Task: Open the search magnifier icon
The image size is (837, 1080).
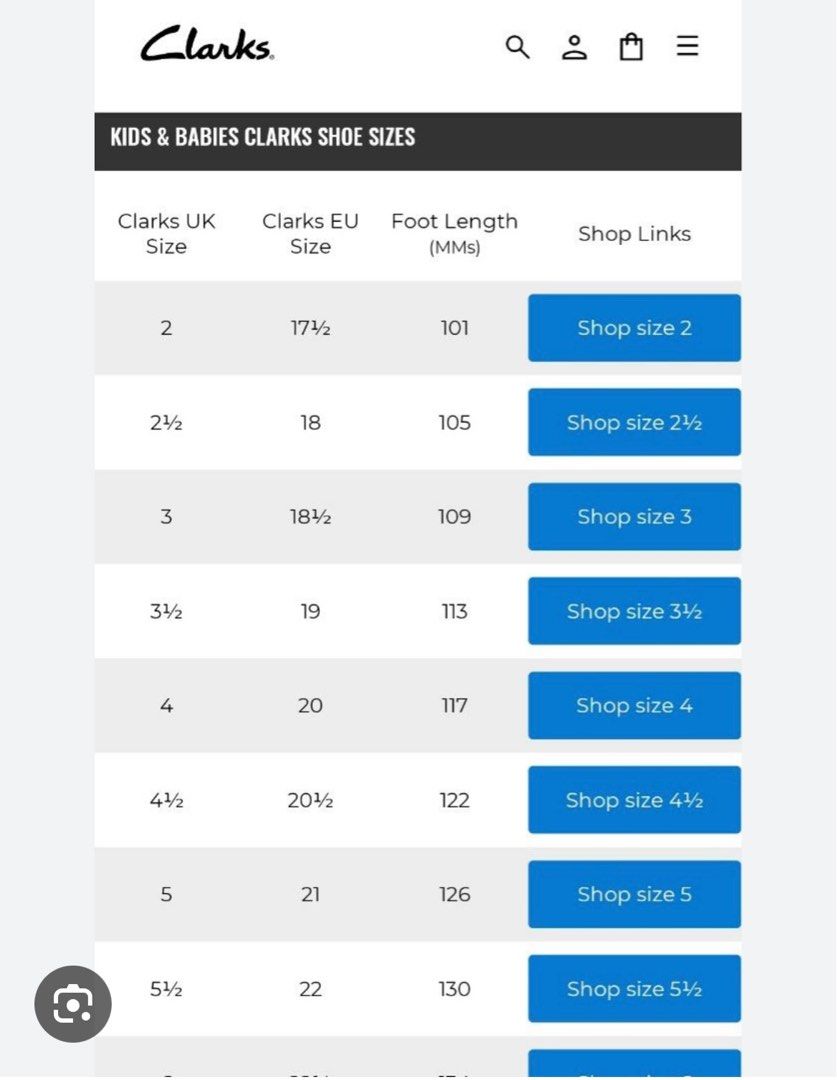Action: click(x=517, y=46)
